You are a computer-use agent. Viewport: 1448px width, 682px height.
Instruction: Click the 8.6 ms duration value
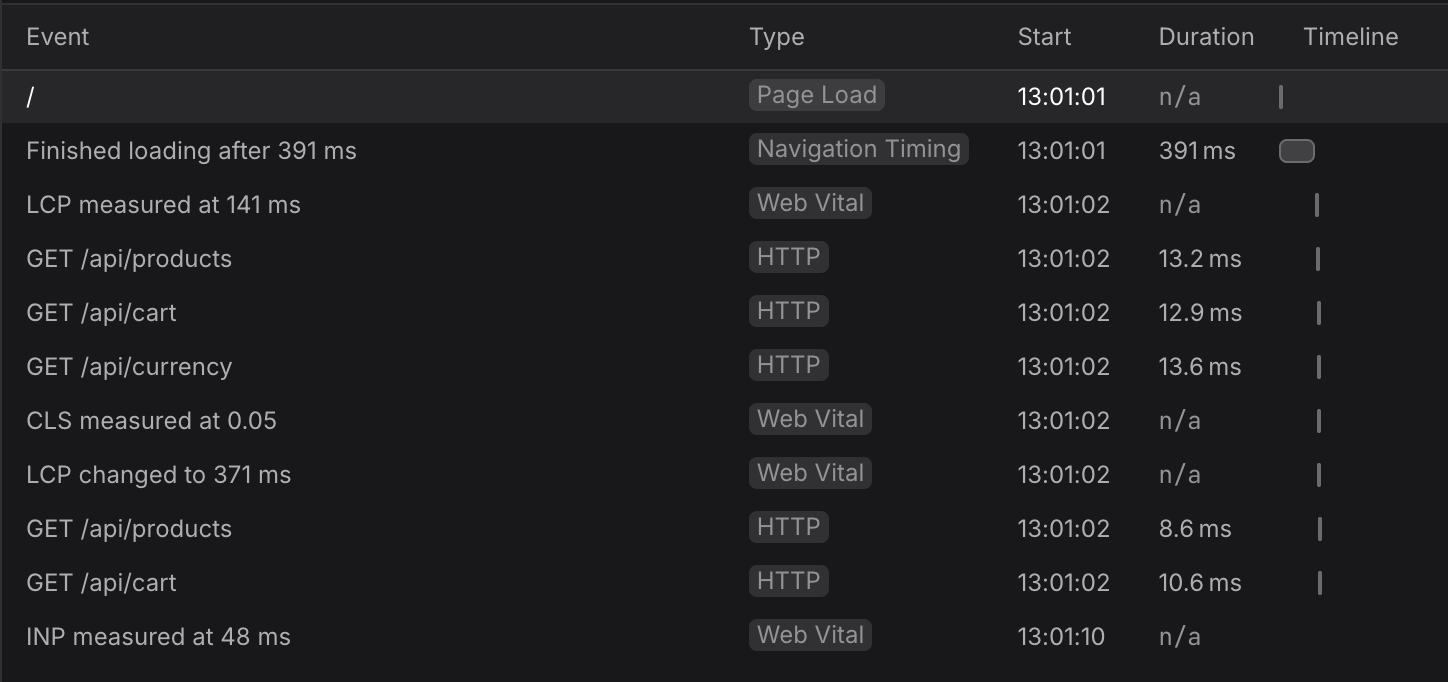1195,529
